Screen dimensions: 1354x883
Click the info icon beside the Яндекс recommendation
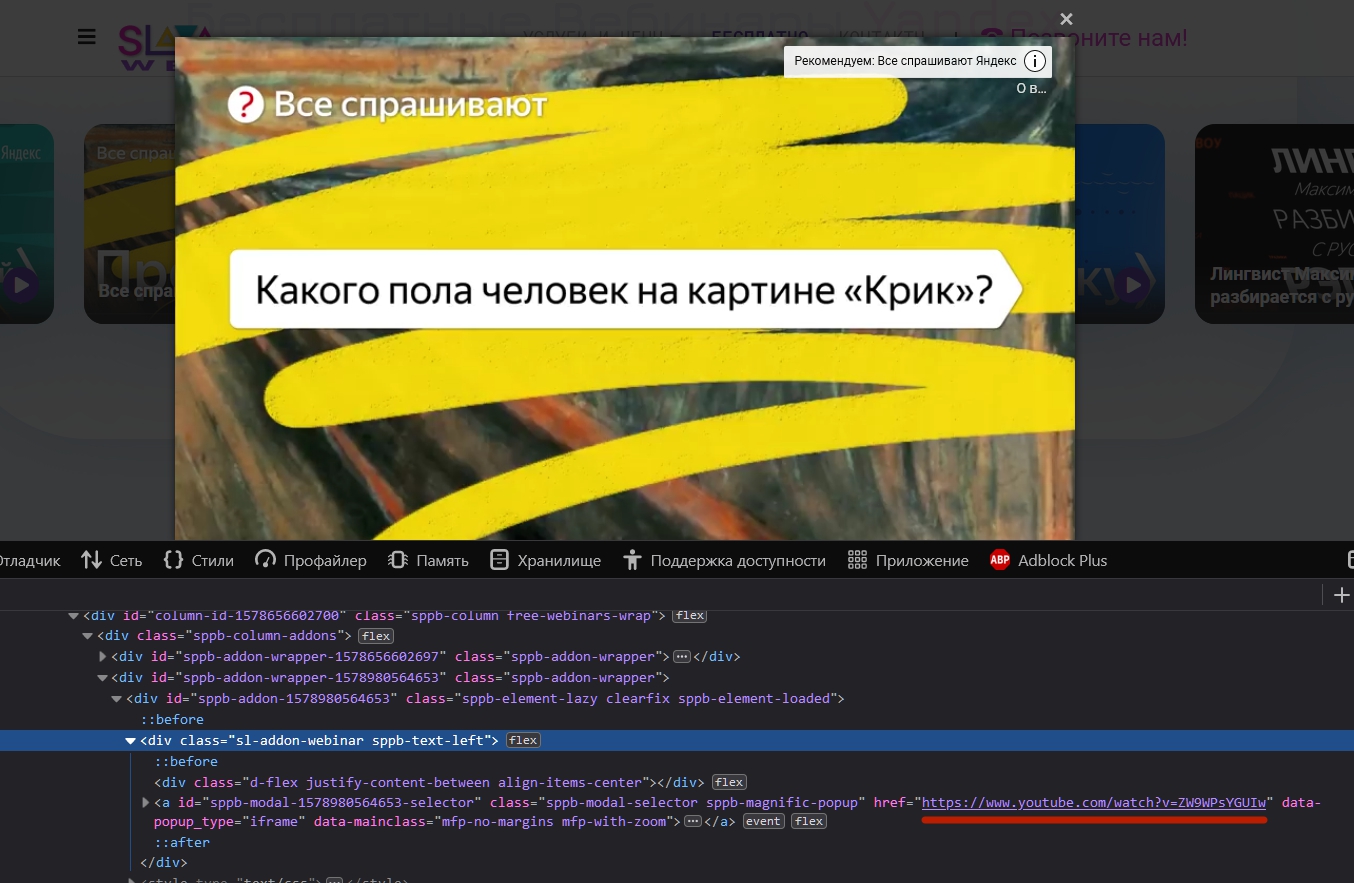pyautogui.click(x=1035, y=61)
